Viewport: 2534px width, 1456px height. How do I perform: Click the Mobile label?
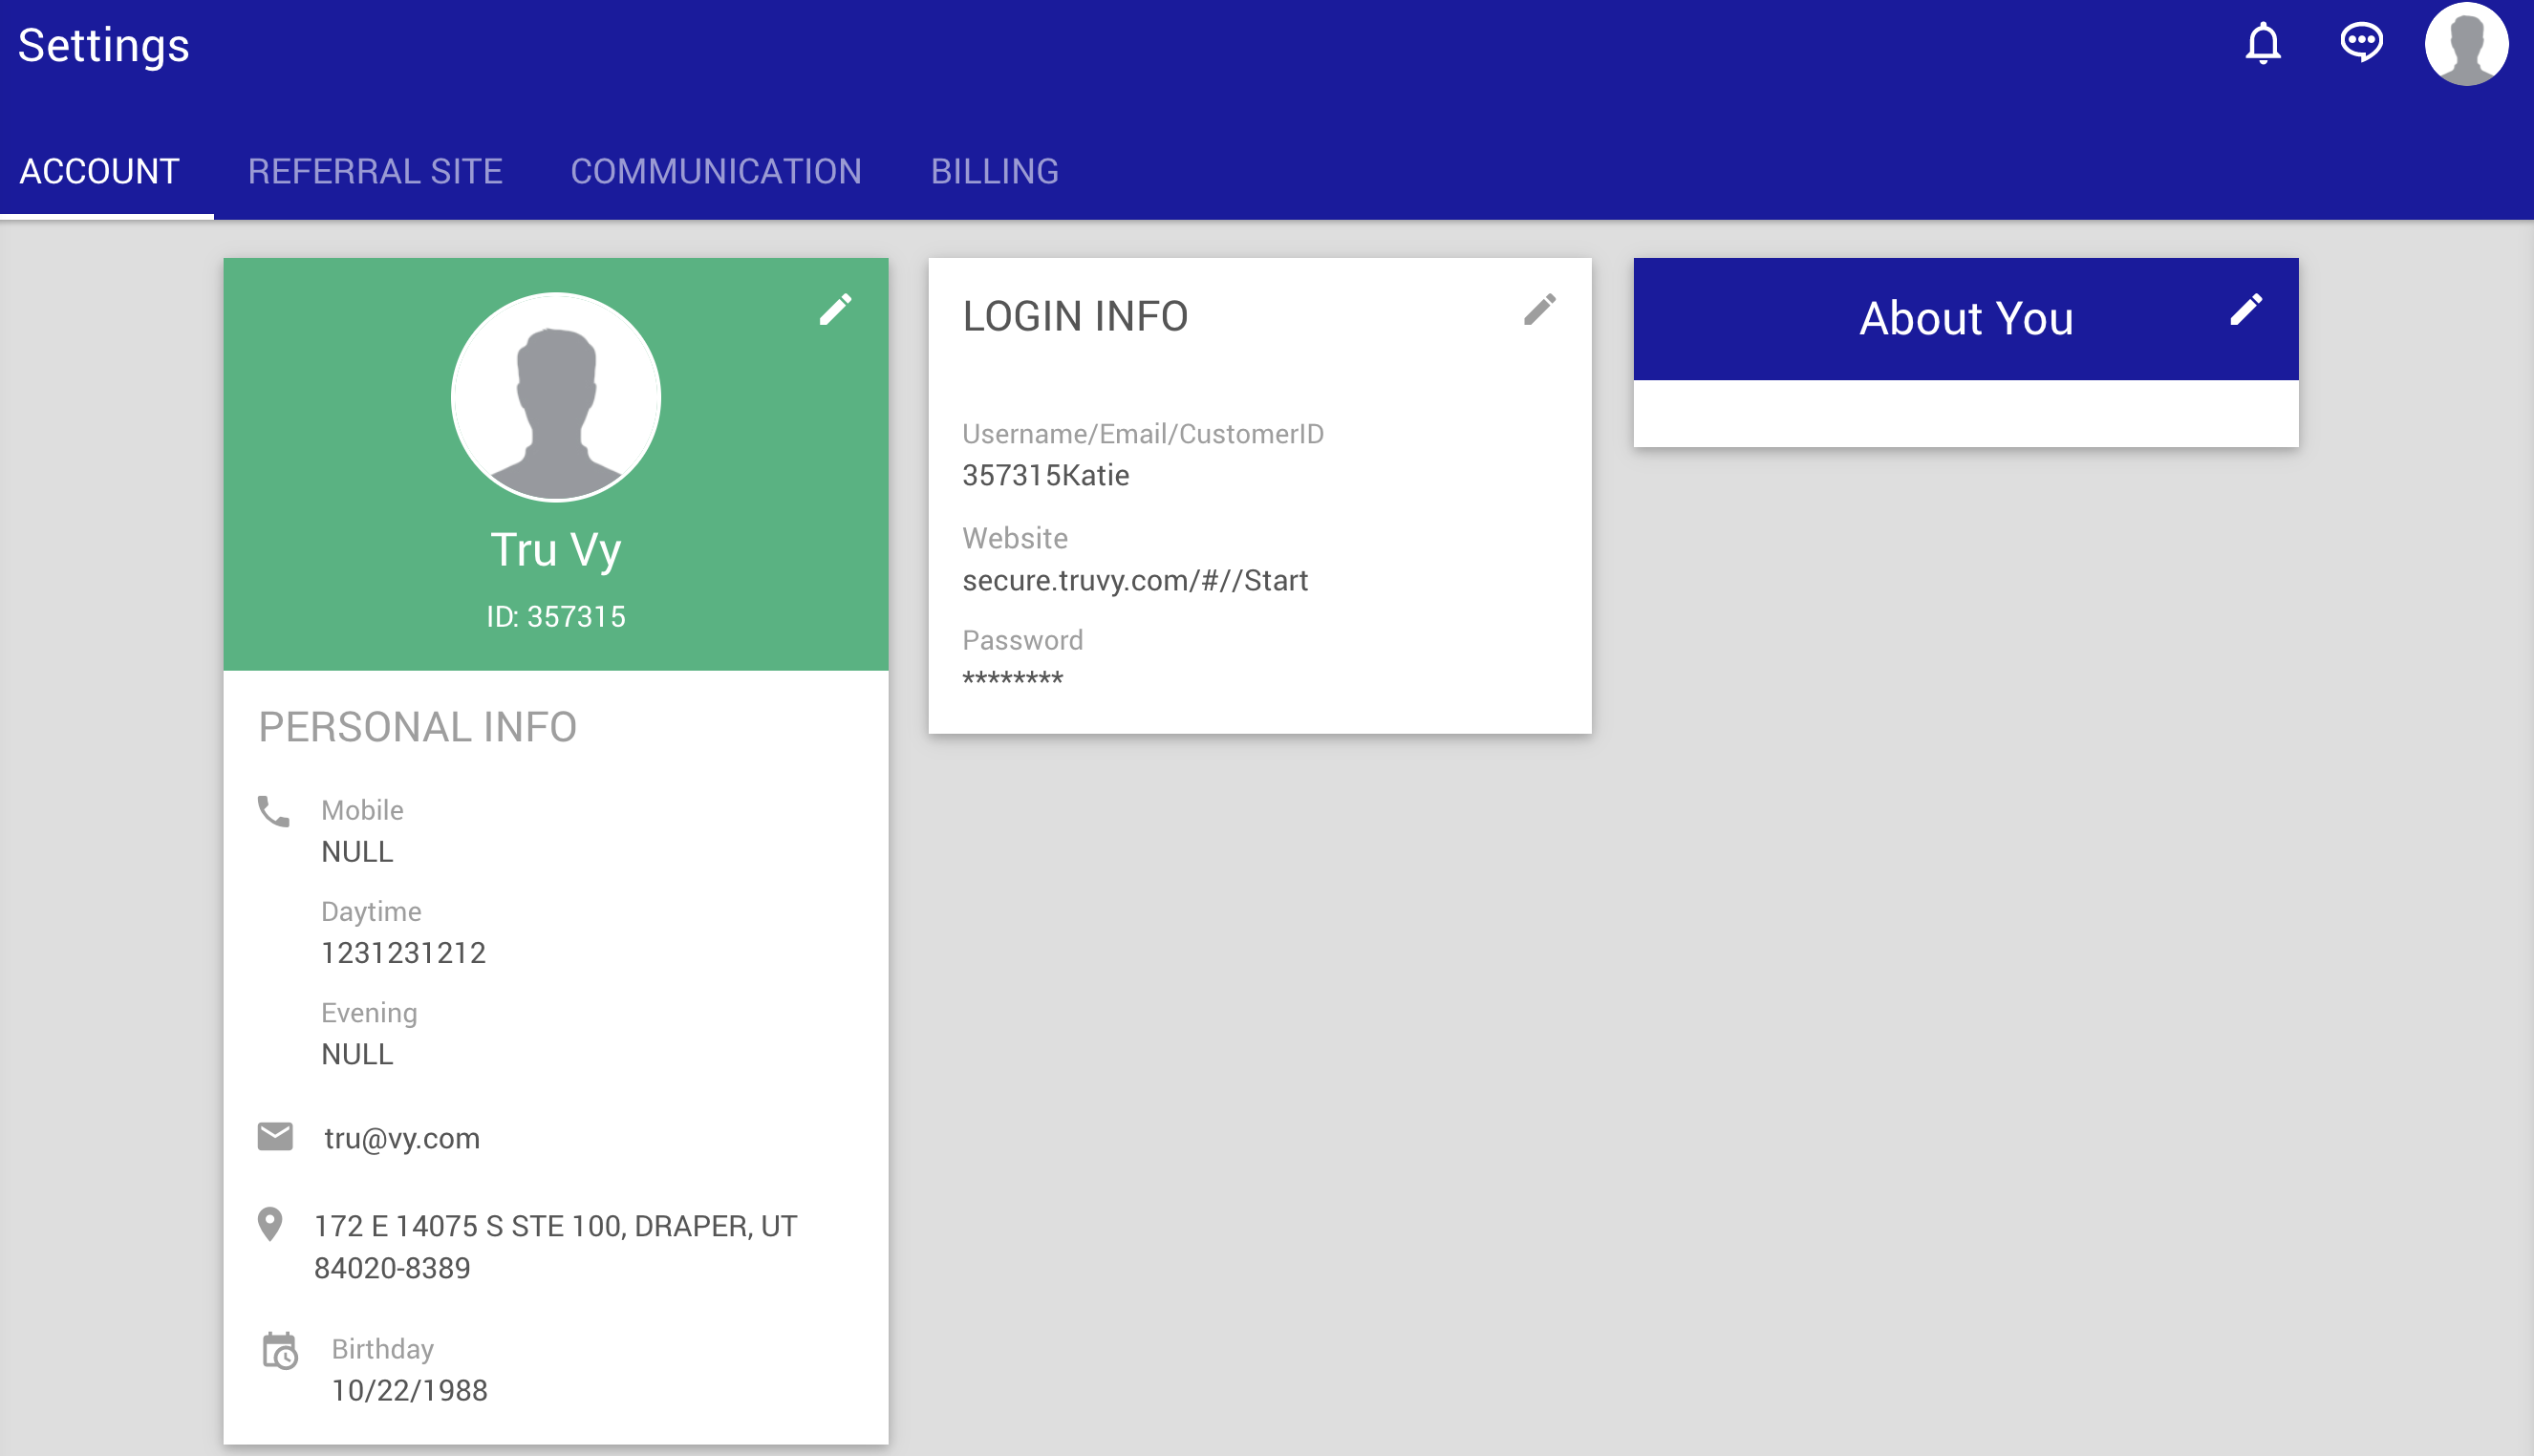(x=362, y=810)
